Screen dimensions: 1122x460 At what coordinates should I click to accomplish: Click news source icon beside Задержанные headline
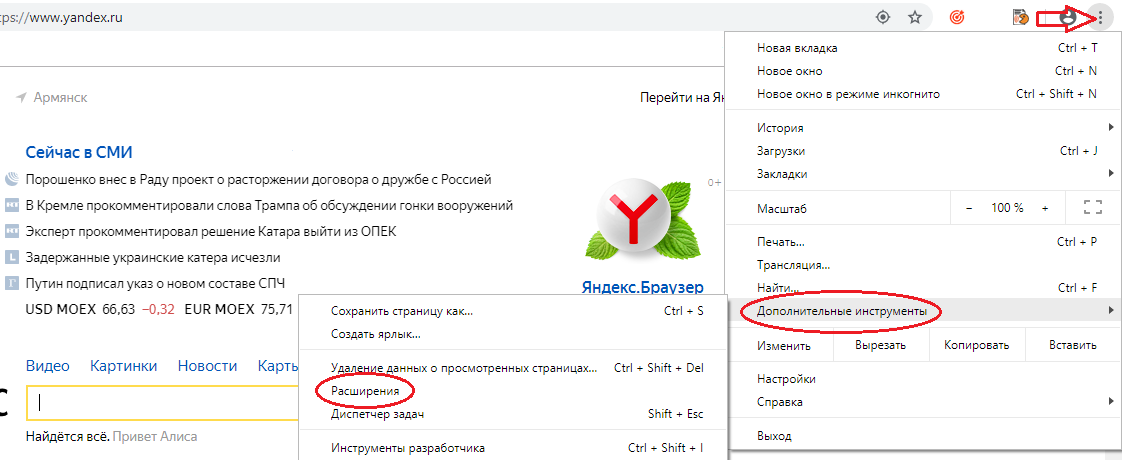[11, 258]
